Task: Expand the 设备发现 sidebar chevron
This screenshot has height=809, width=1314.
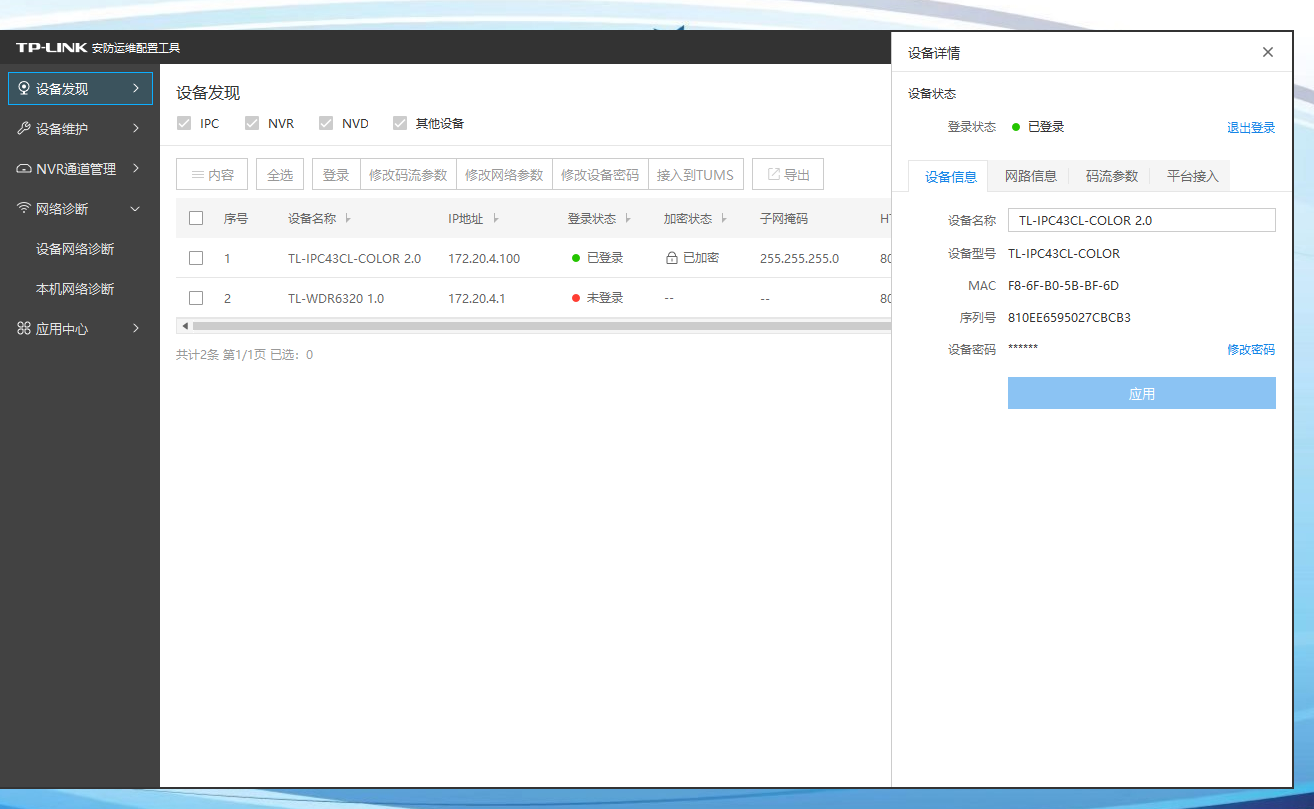Action: tap(135, 88)
